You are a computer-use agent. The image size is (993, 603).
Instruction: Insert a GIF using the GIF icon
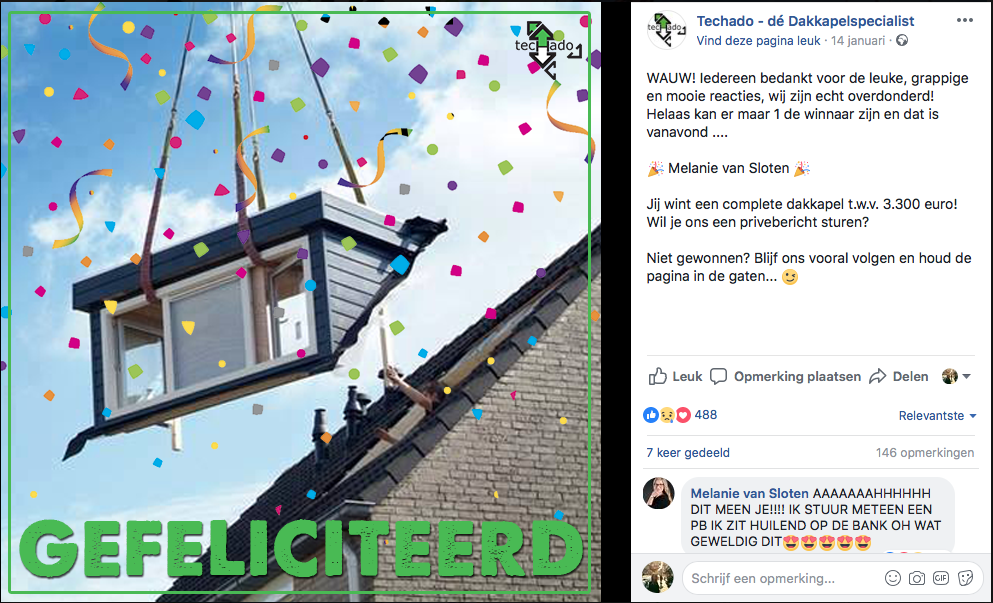(x=940, y=578)
